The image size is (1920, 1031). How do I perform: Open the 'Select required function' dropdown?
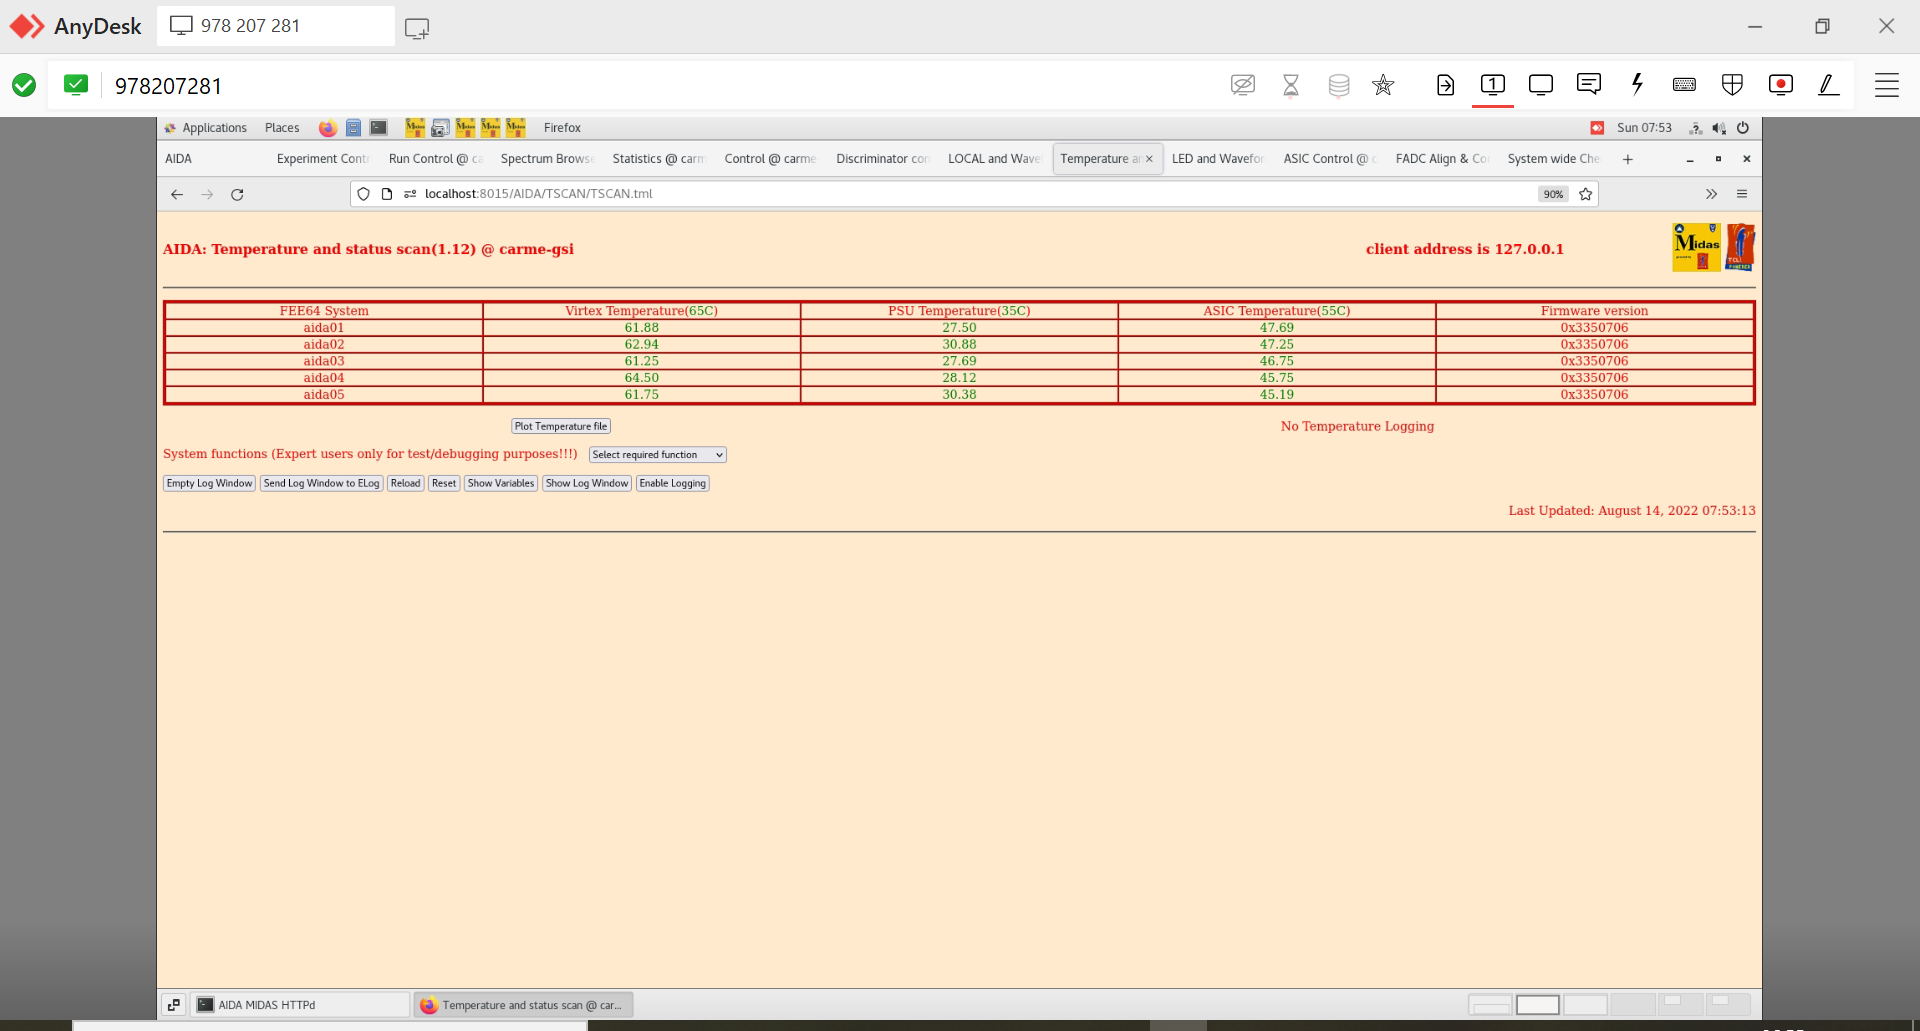click(x=657, y=455)
